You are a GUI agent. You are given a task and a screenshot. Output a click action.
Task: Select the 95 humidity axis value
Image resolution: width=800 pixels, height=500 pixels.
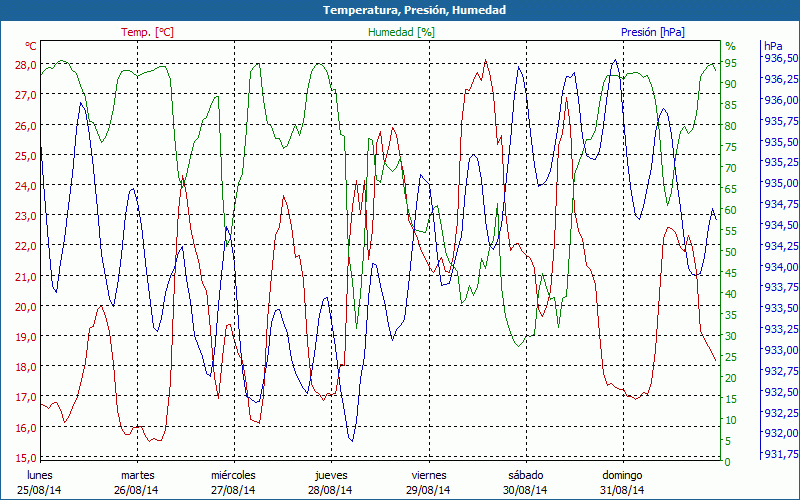point(730,63)
